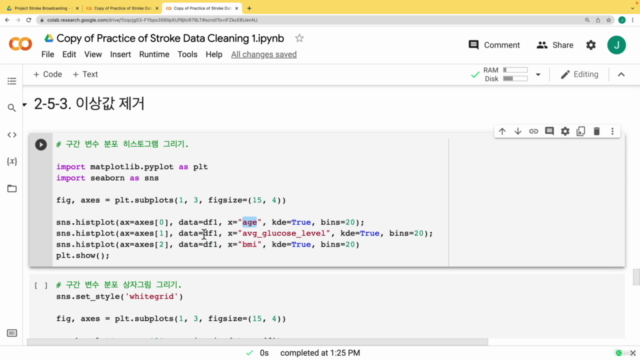
Task: Mirror cell in tab icon
Action: point(581,131)
